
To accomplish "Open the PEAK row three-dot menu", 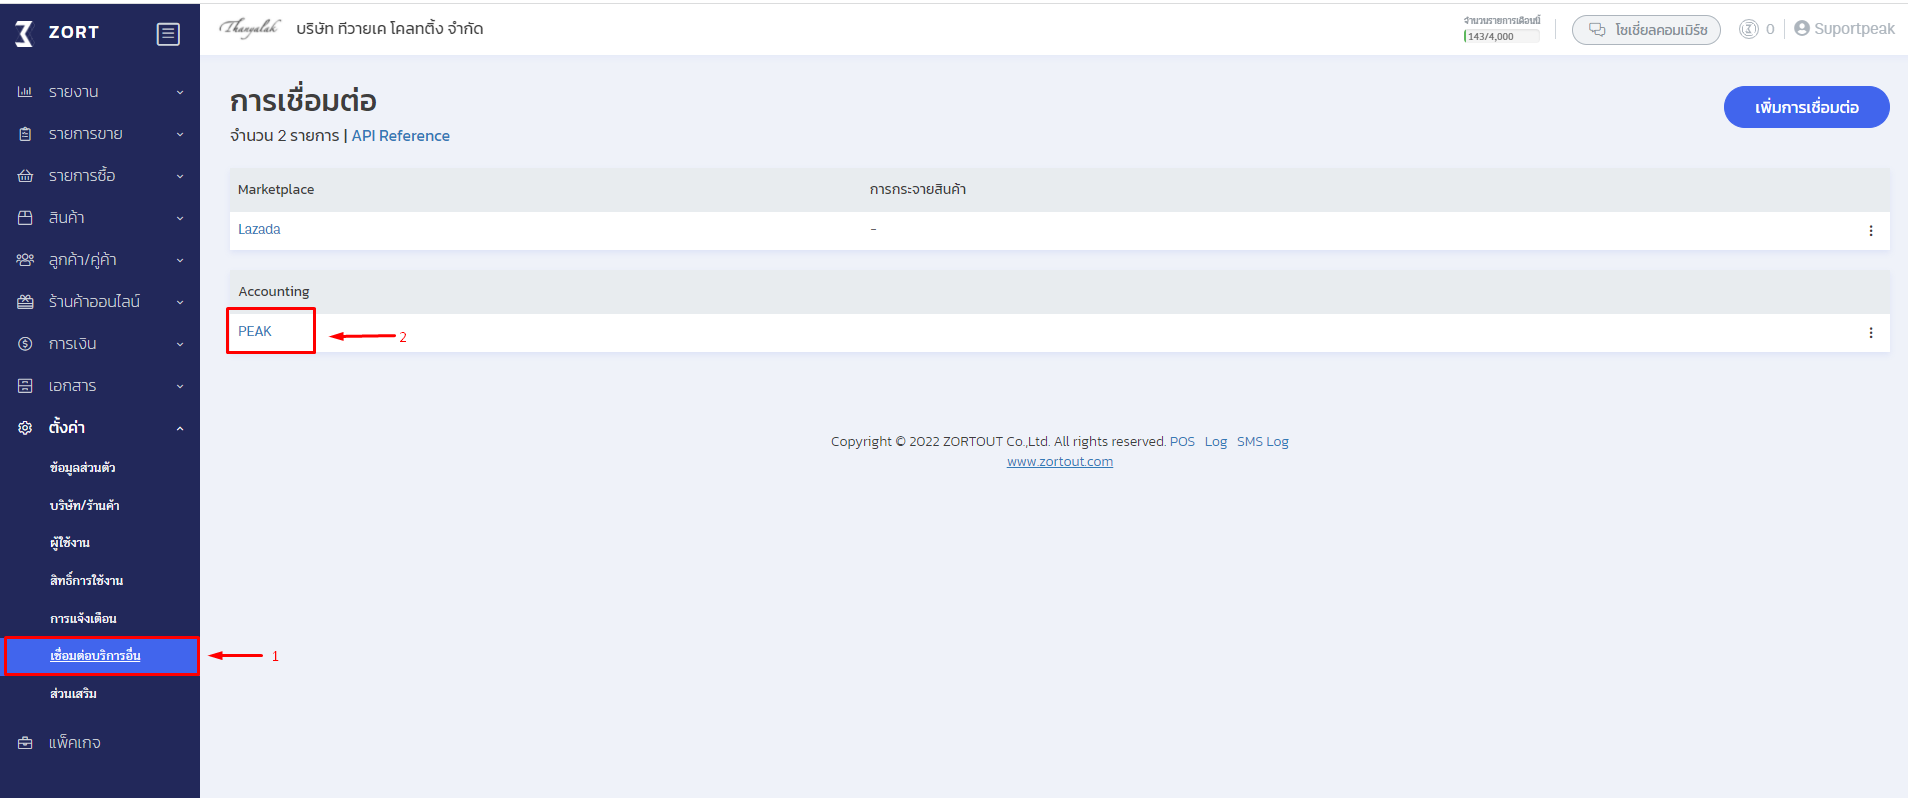I will pos(1870,333).
